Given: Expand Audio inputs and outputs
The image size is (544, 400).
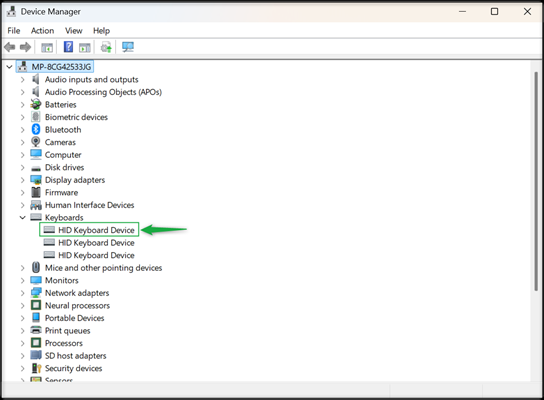Looking at the screenshot, I should (x=23, y=79).
